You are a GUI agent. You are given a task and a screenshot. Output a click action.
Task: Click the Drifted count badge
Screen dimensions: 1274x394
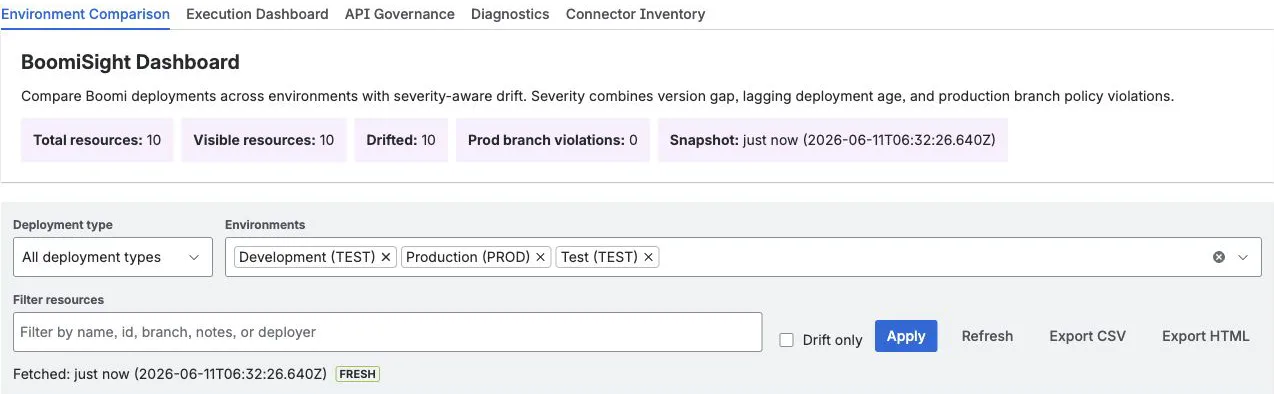(x=401, y=140)
